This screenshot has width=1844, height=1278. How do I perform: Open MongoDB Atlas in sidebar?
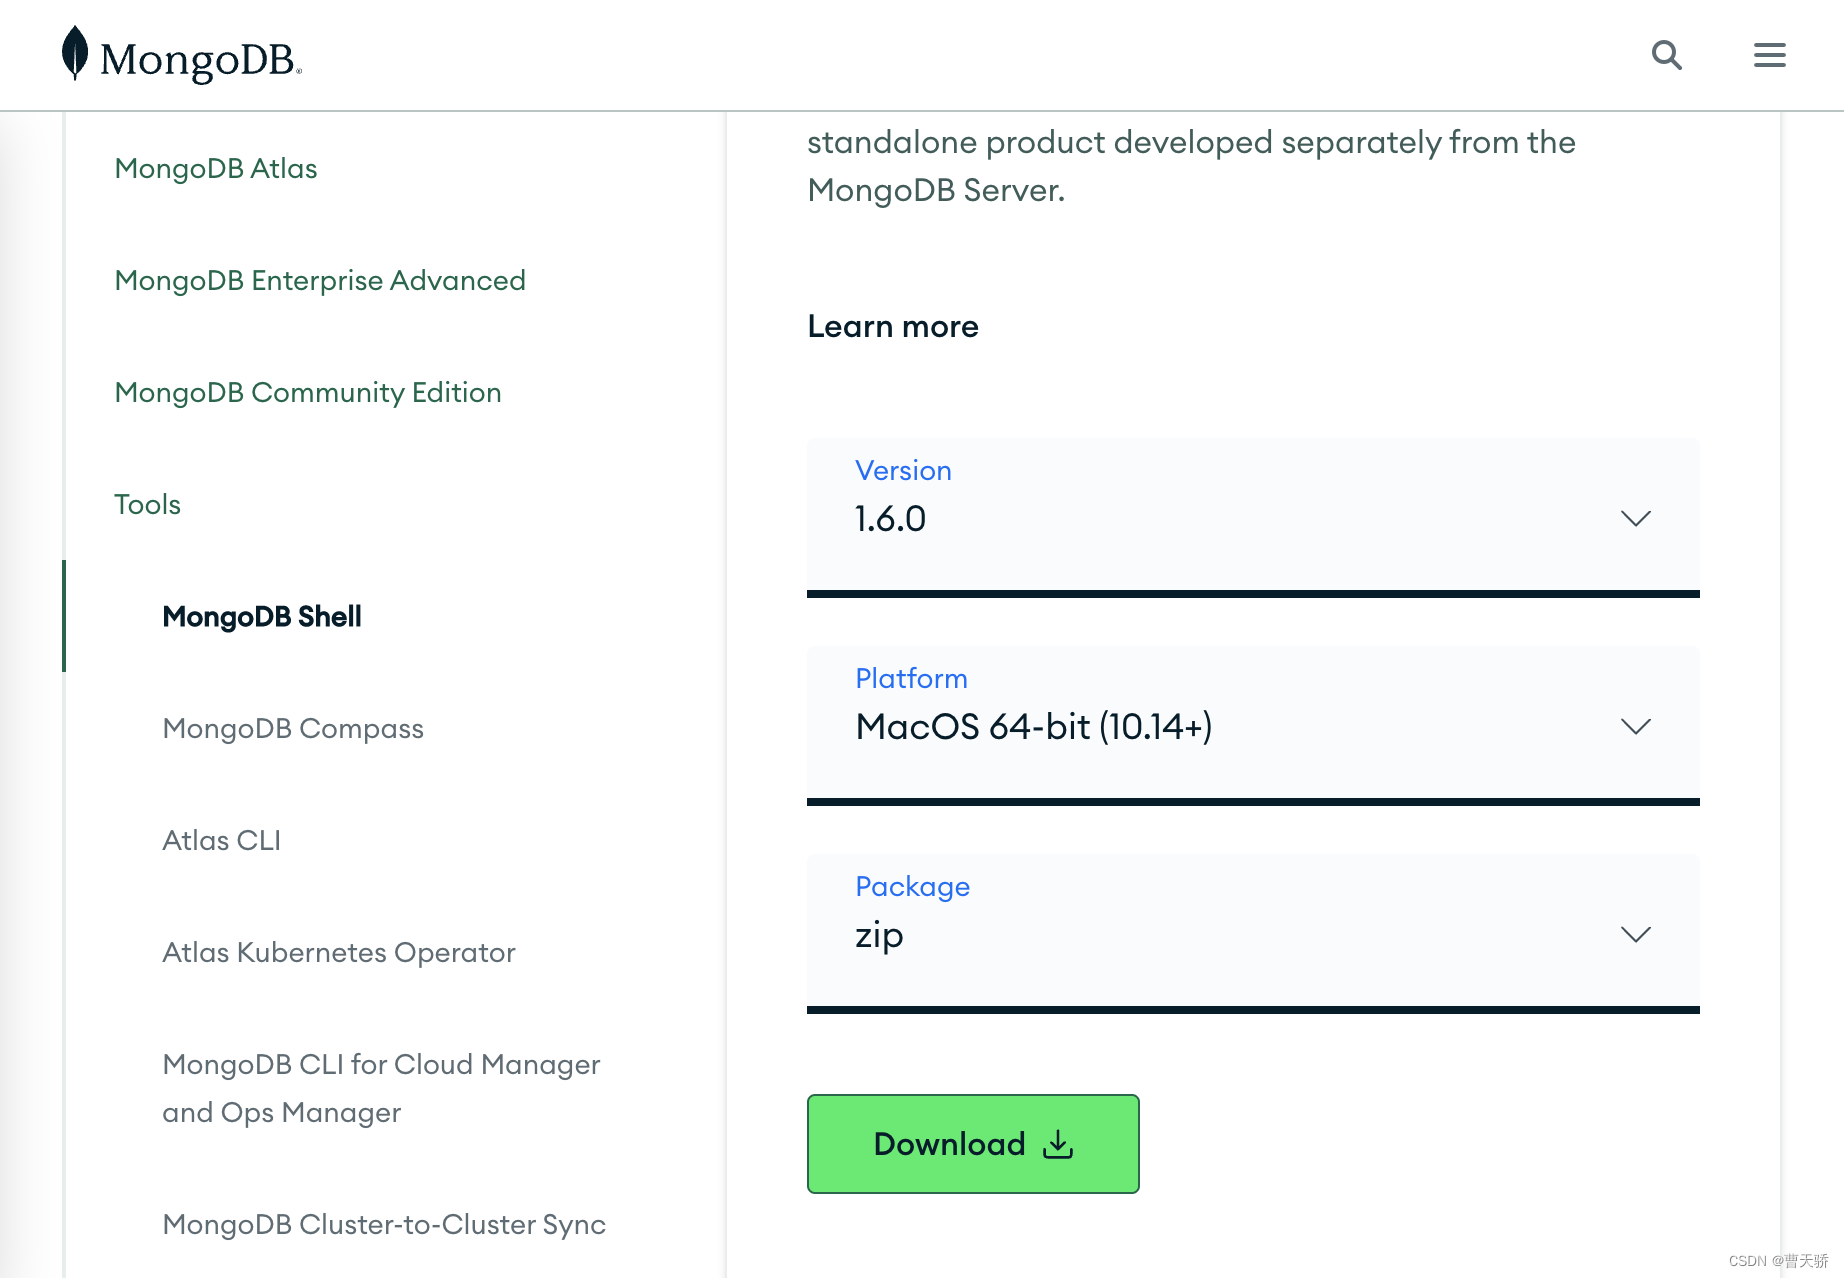pos(216,168)
